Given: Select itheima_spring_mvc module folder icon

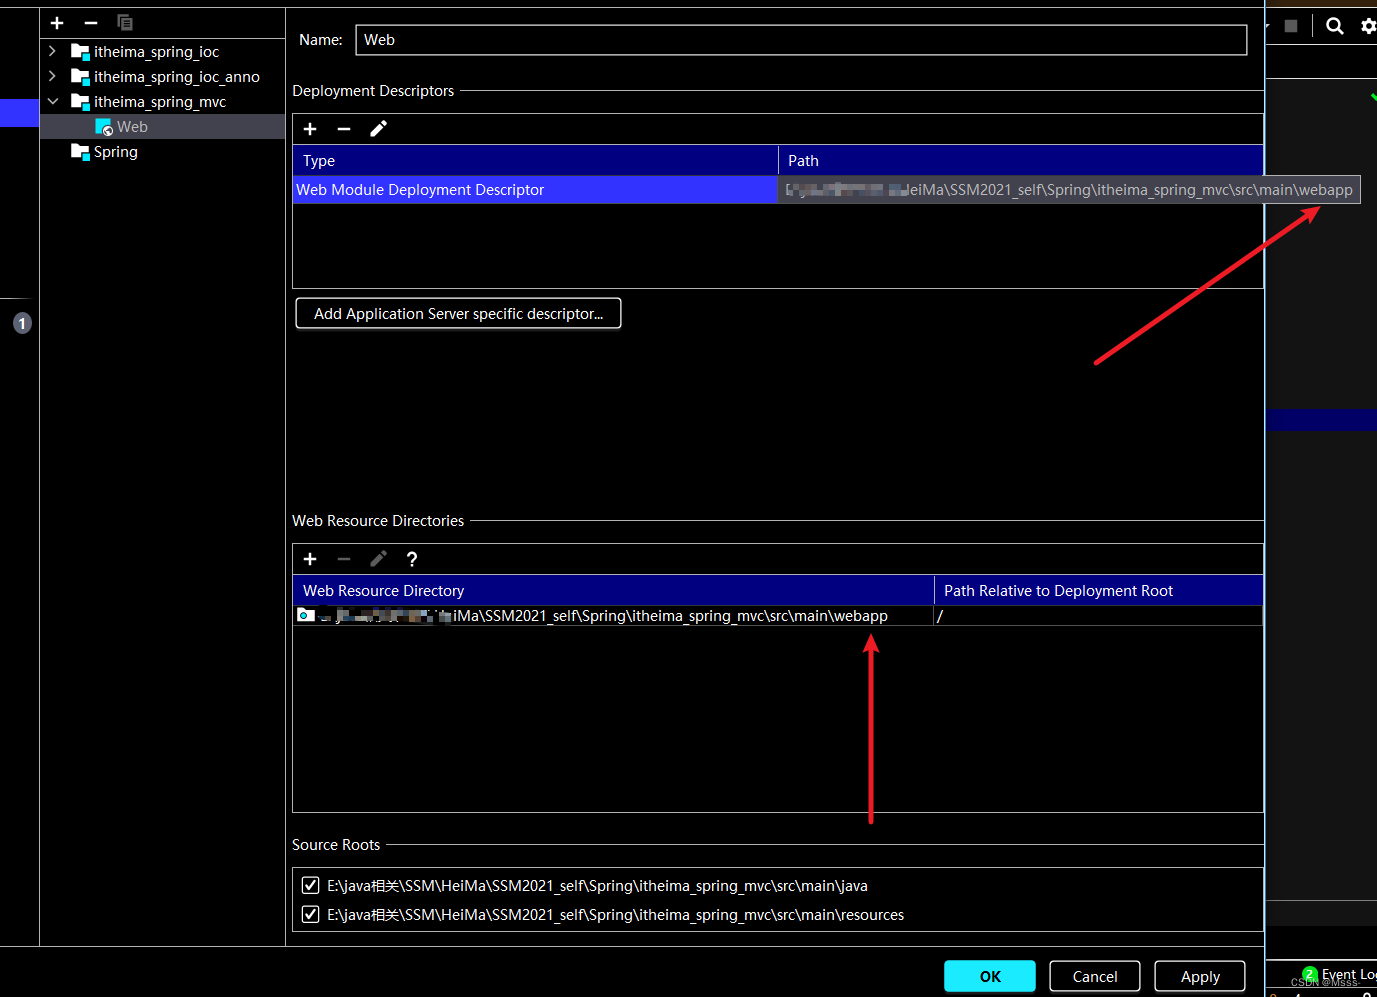Looking at the screenshot, I should click(80, 101).
